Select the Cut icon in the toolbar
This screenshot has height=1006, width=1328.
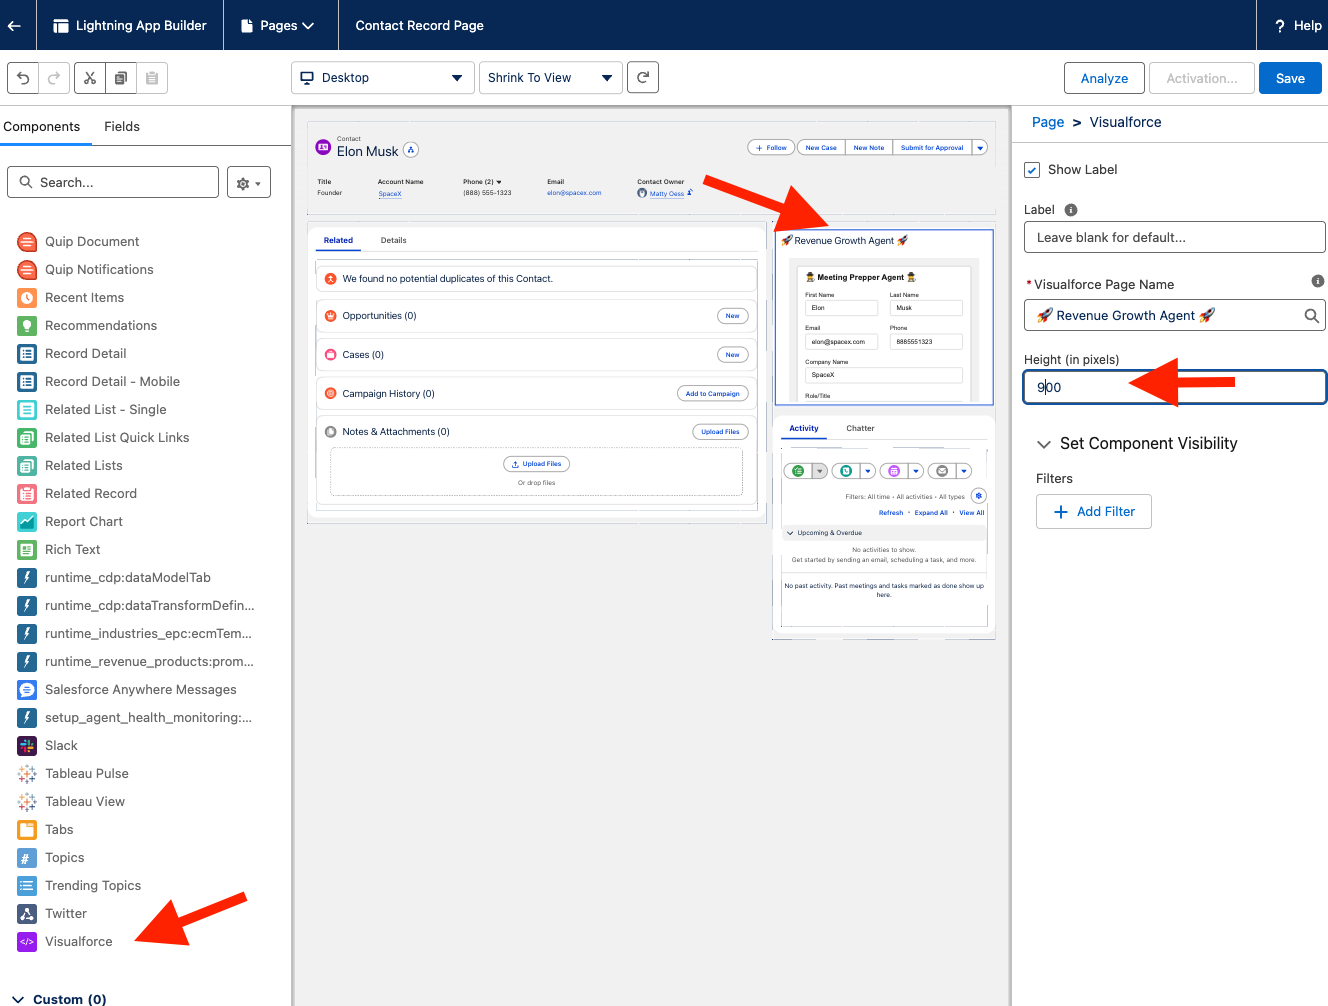pyautogui.click(x=87, y=77)
